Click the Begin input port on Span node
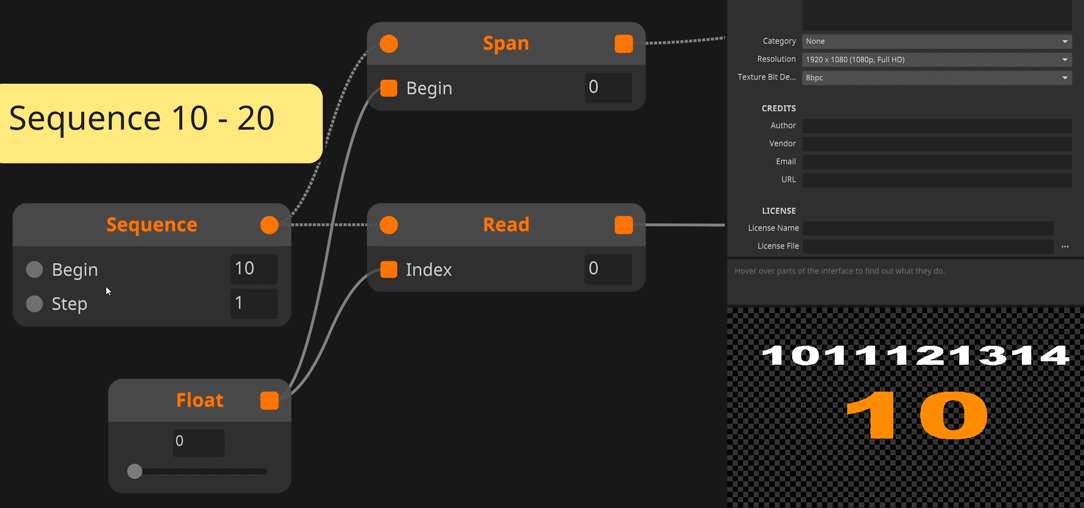Screen dimensions: 1084x508 click(389, 88)
